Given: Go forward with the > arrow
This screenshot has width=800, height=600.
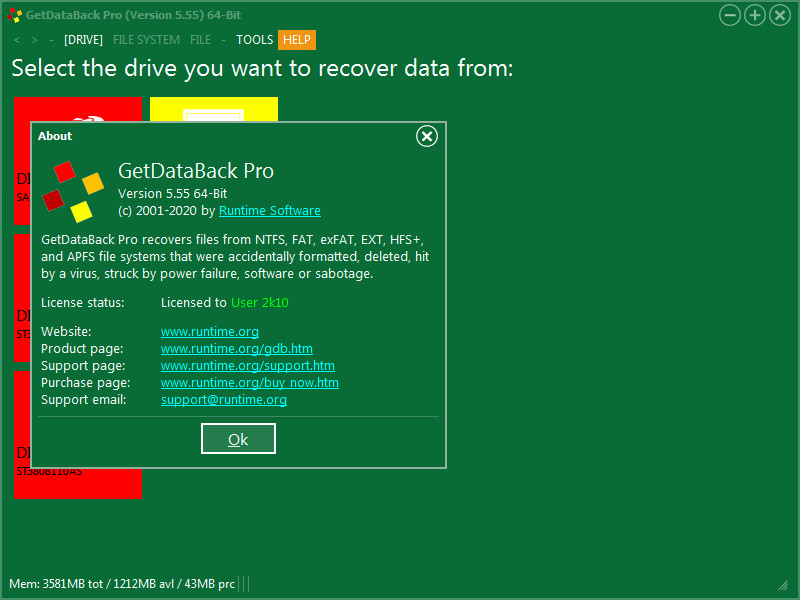Looking at the screenshot, I should point(34,40).
